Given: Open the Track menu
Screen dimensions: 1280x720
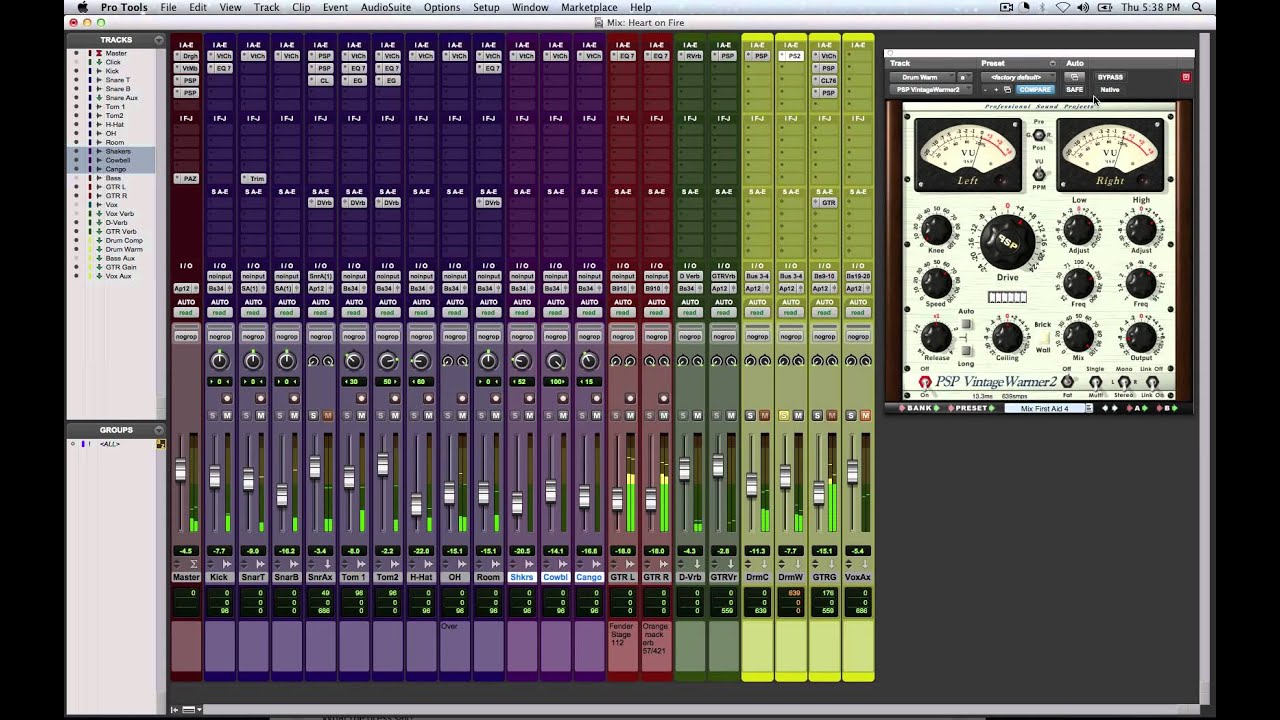Looking at the screenshot, I should (266, 7).
